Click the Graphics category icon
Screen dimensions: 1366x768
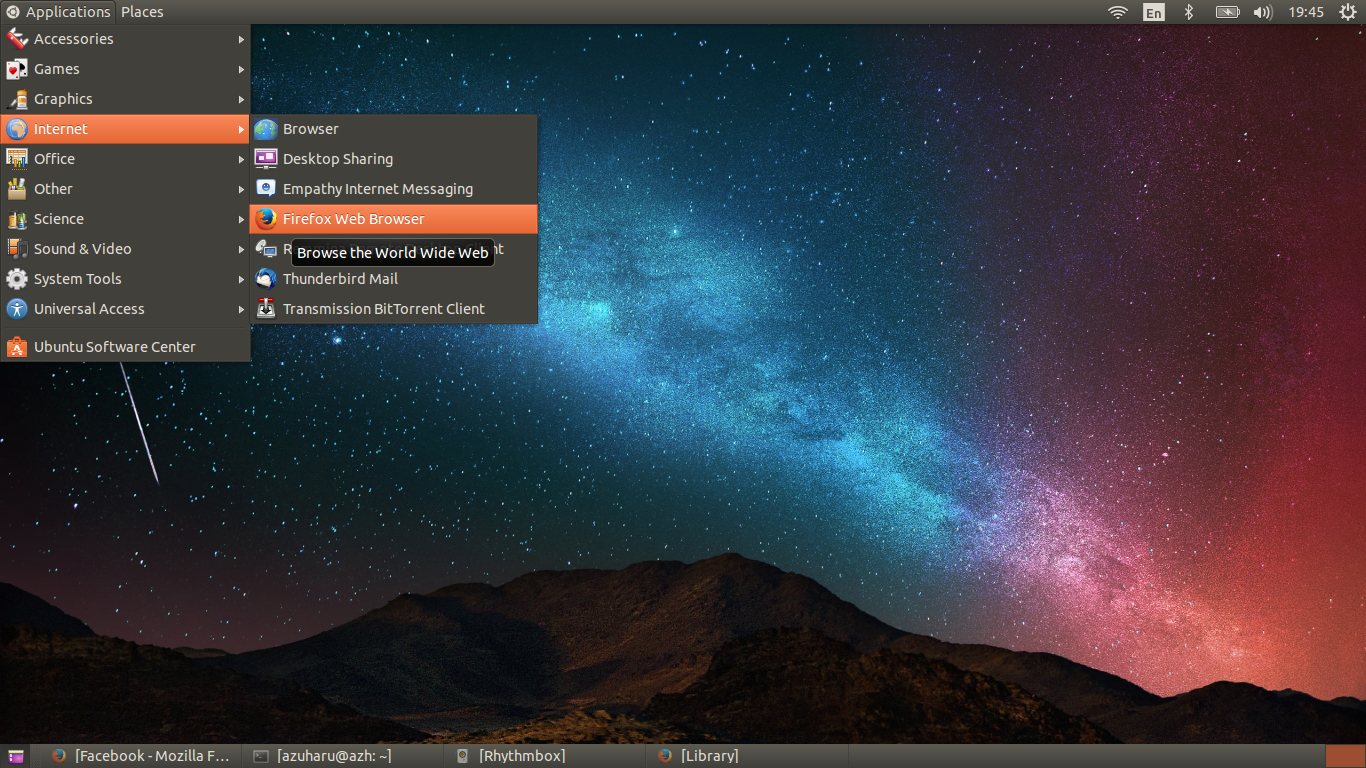pyautogui.click(x=17, y=99)
